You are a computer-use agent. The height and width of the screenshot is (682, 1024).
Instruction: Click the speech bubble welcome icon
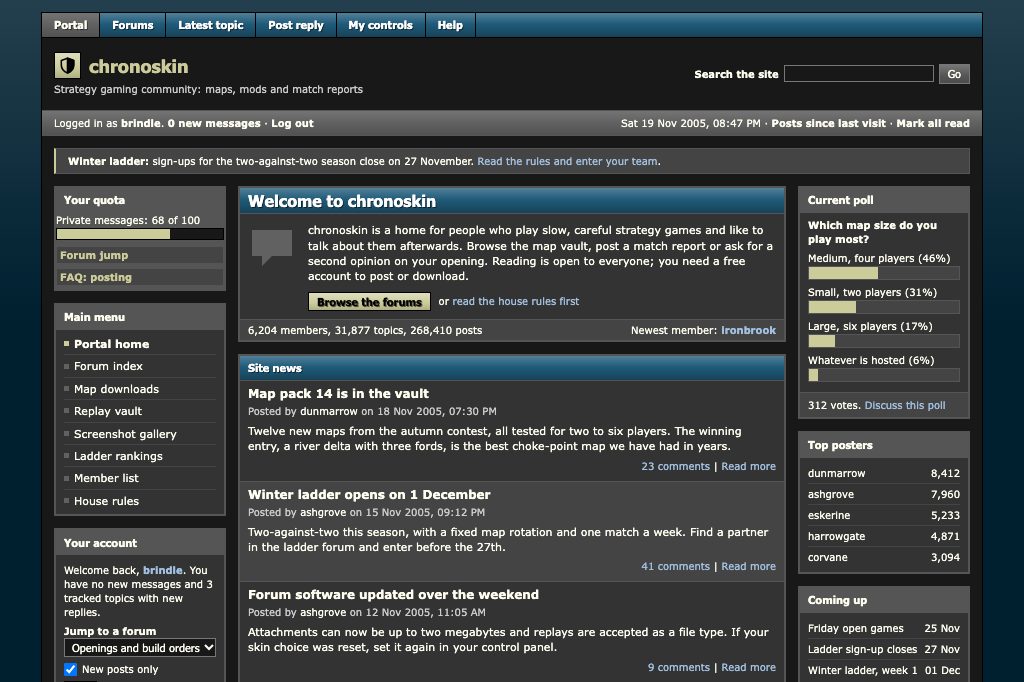pos(272,246)
